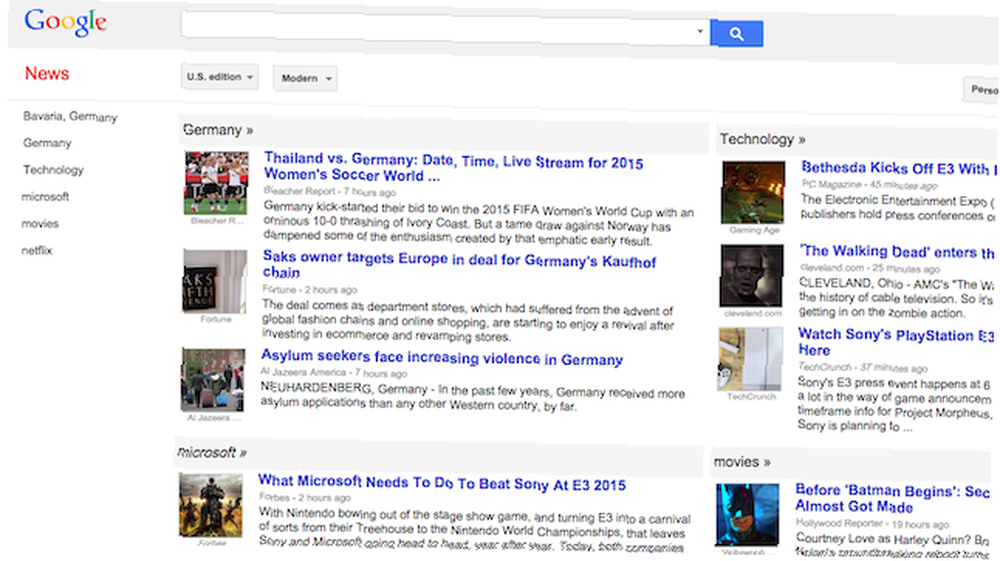The width and height of the screenshot is (1000, 561).
Task: Open the movies » section header
Action: point(742,462)
